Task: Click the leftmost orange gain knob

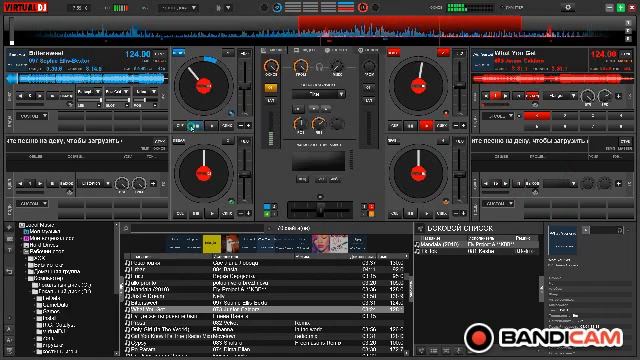Action: click(x=271, y=66)
